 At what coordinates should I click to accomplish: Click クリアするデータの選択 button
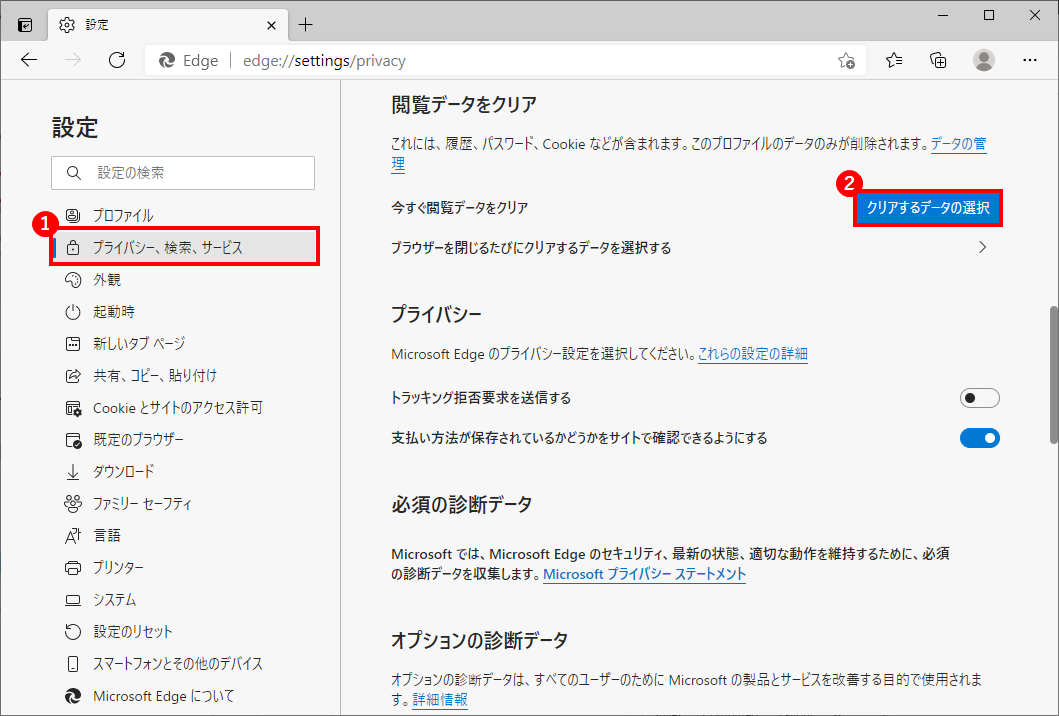[928, 208]
